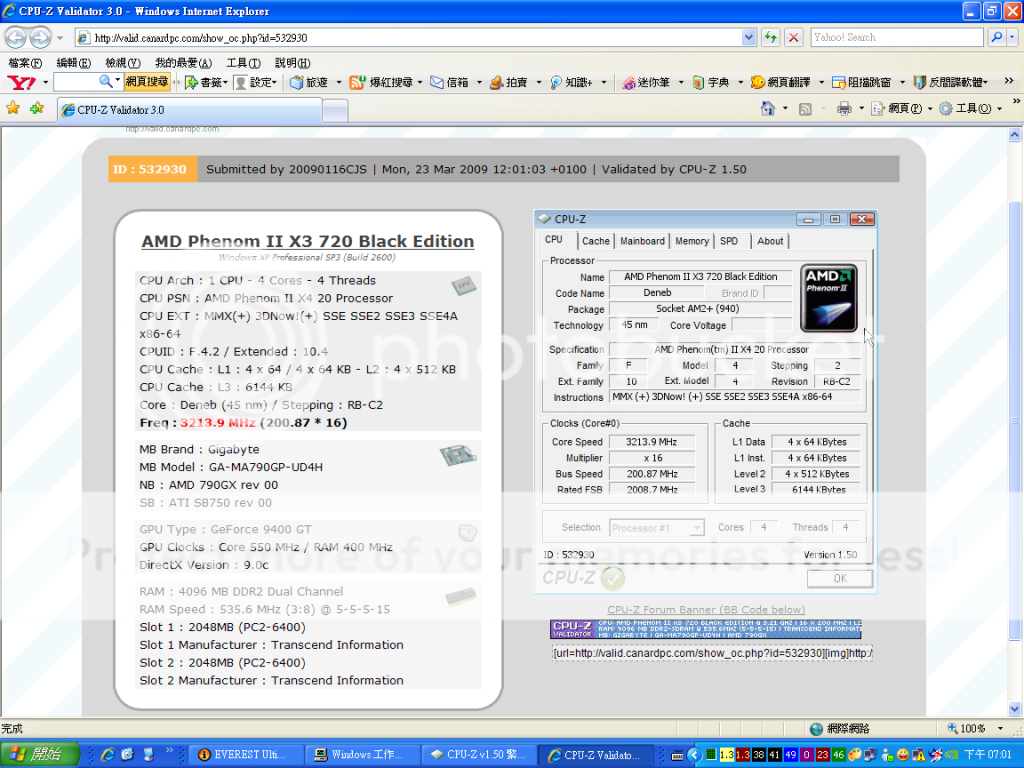Expand the 信箱 dropdown arrow
This screenshot has width=1024, height=768.
479,82
